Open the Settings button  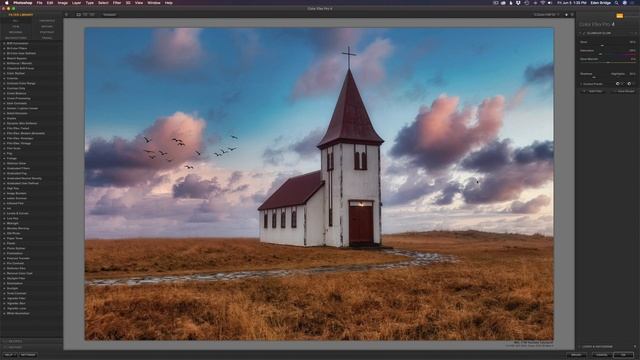point(28,355)
